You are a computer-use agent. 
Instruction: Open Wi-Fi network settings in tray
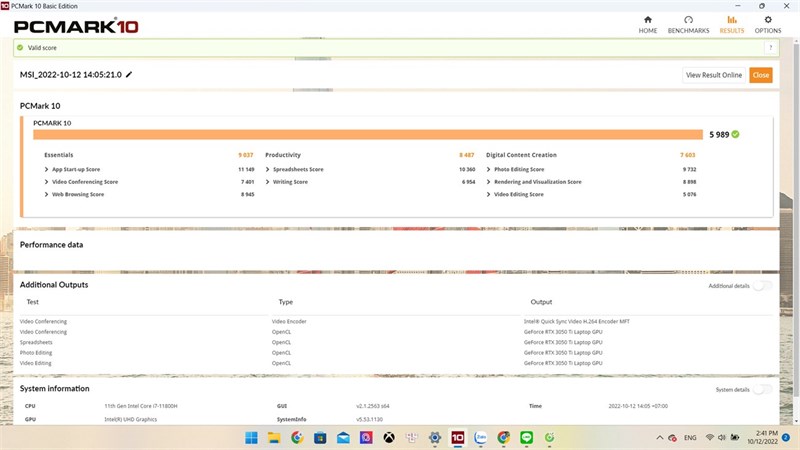coord(709,437)
